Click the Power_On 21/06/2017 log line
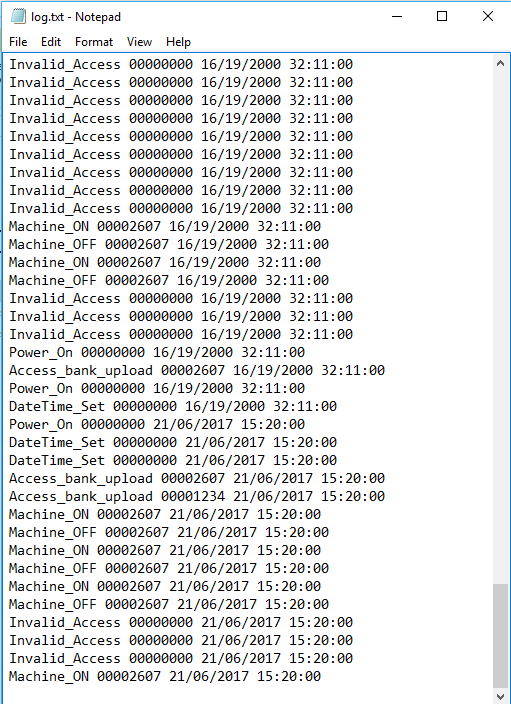Image resolution: width=511 pixels, height=704 pixels. click(x=157, y=424)
